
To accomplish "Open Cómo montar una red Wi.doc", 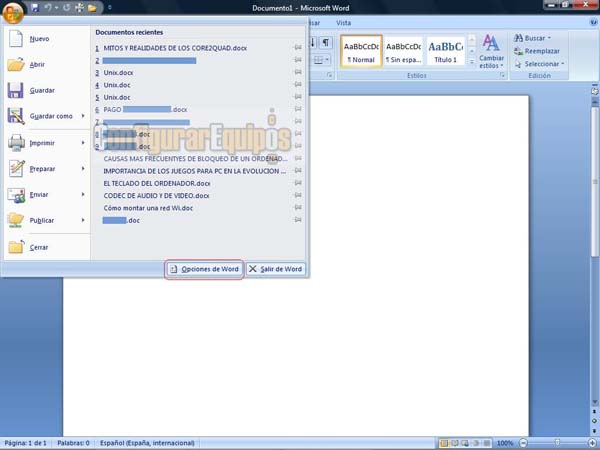I will coord(148,208).
